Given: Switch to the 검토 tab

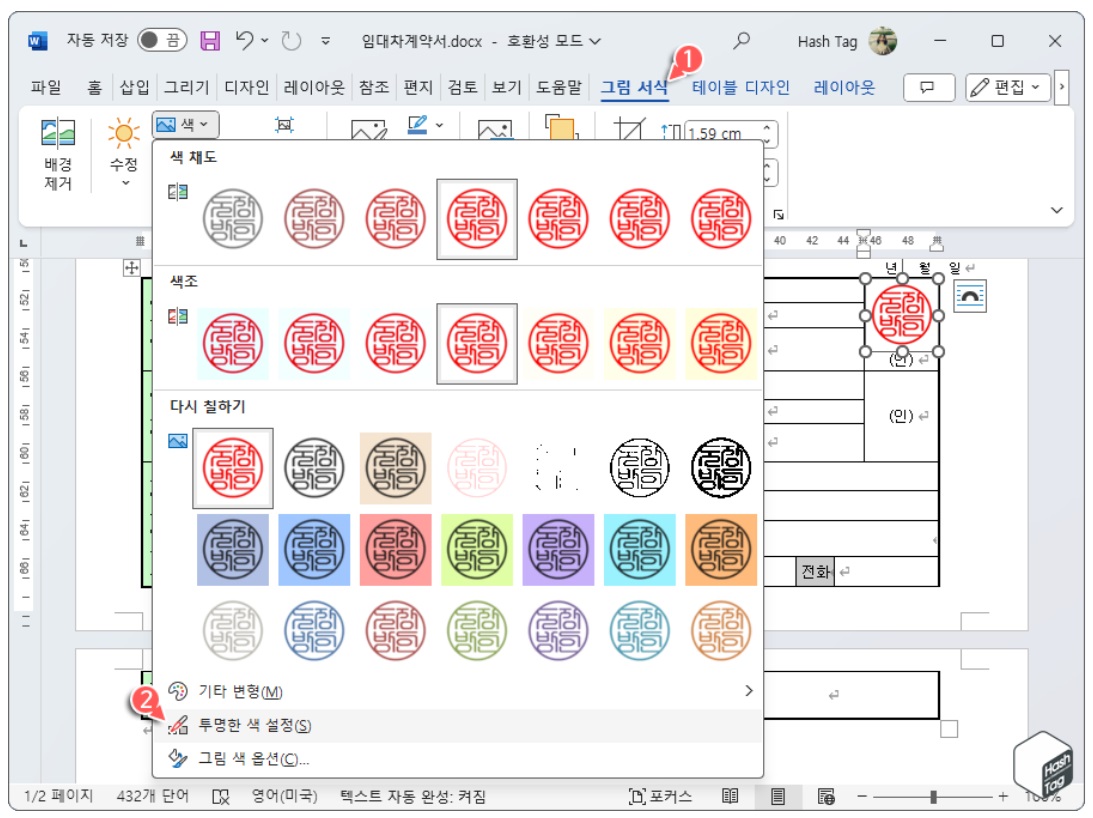Looking at the screenshot, I should tap(462, 87).
